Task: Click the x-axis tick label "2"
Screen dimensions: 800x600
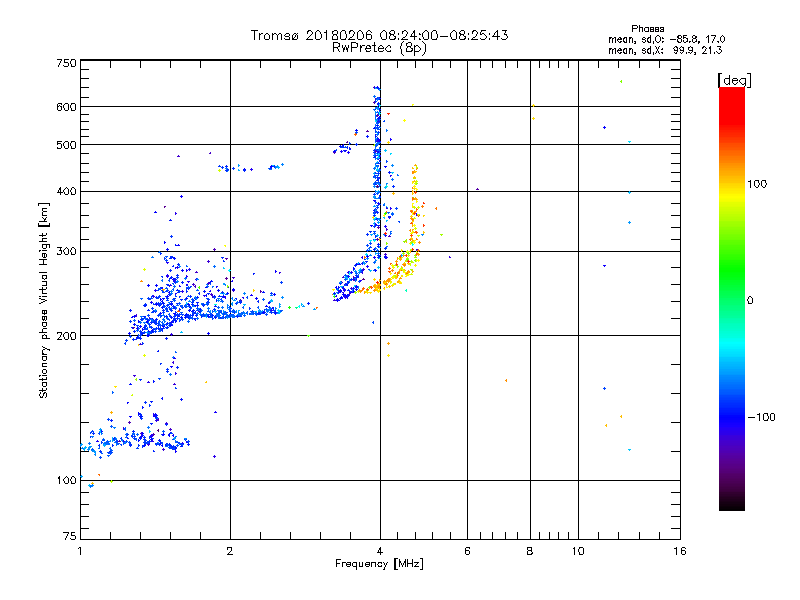Action: click(230, 551)
